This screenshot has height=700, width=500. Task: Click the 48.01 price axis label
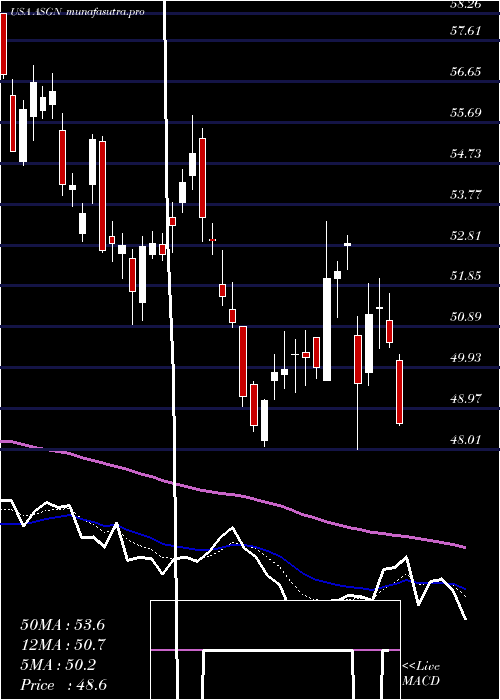pos(465,439)
